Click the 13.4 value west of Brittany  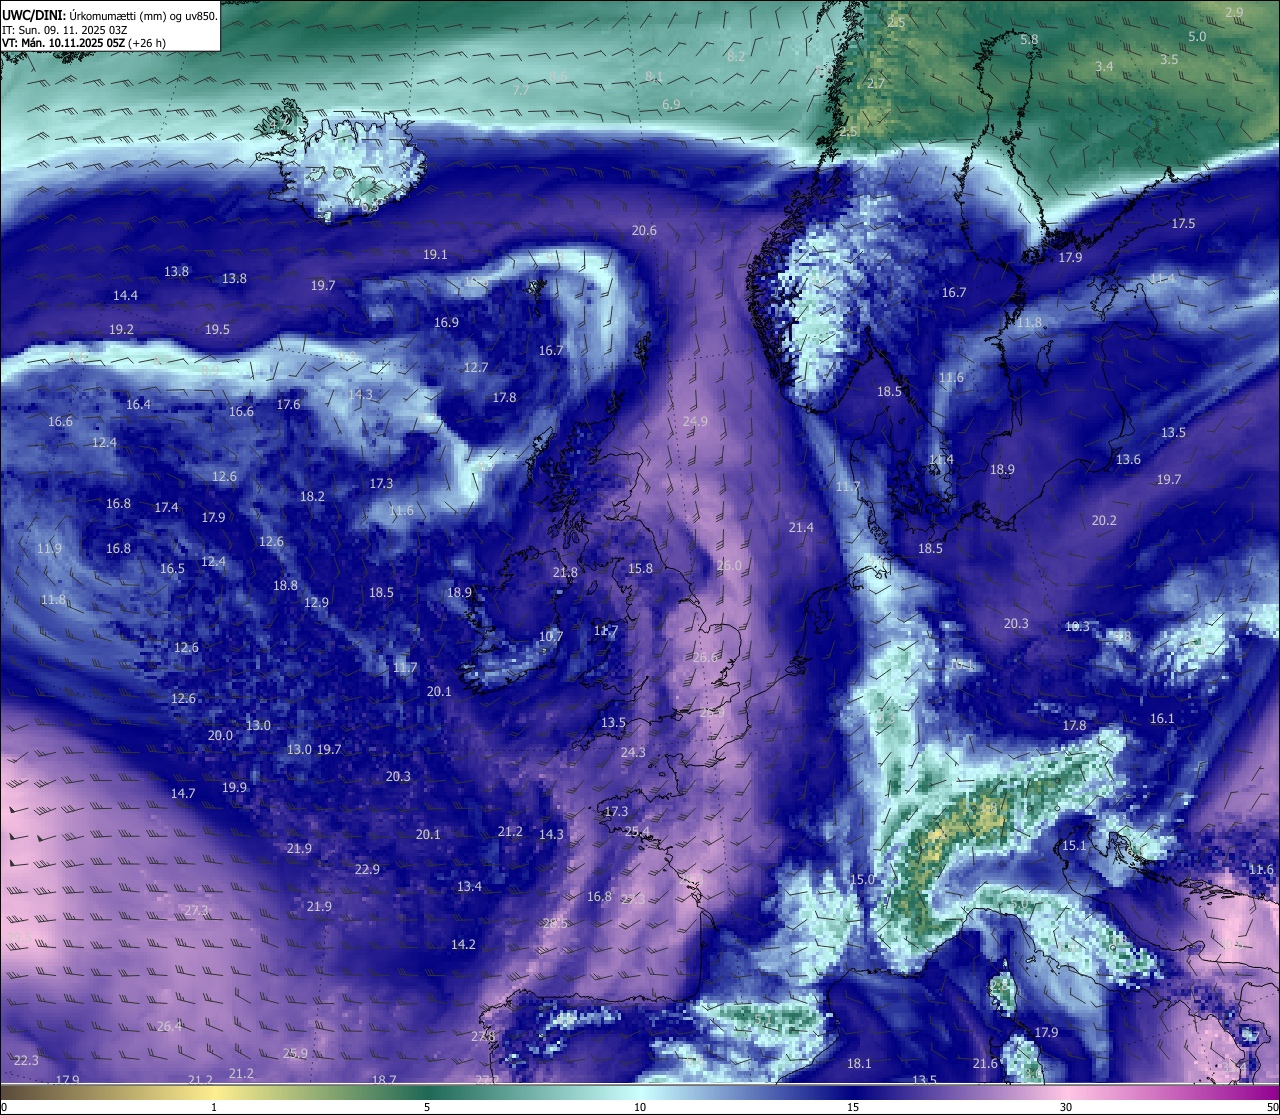click(469, 886)
